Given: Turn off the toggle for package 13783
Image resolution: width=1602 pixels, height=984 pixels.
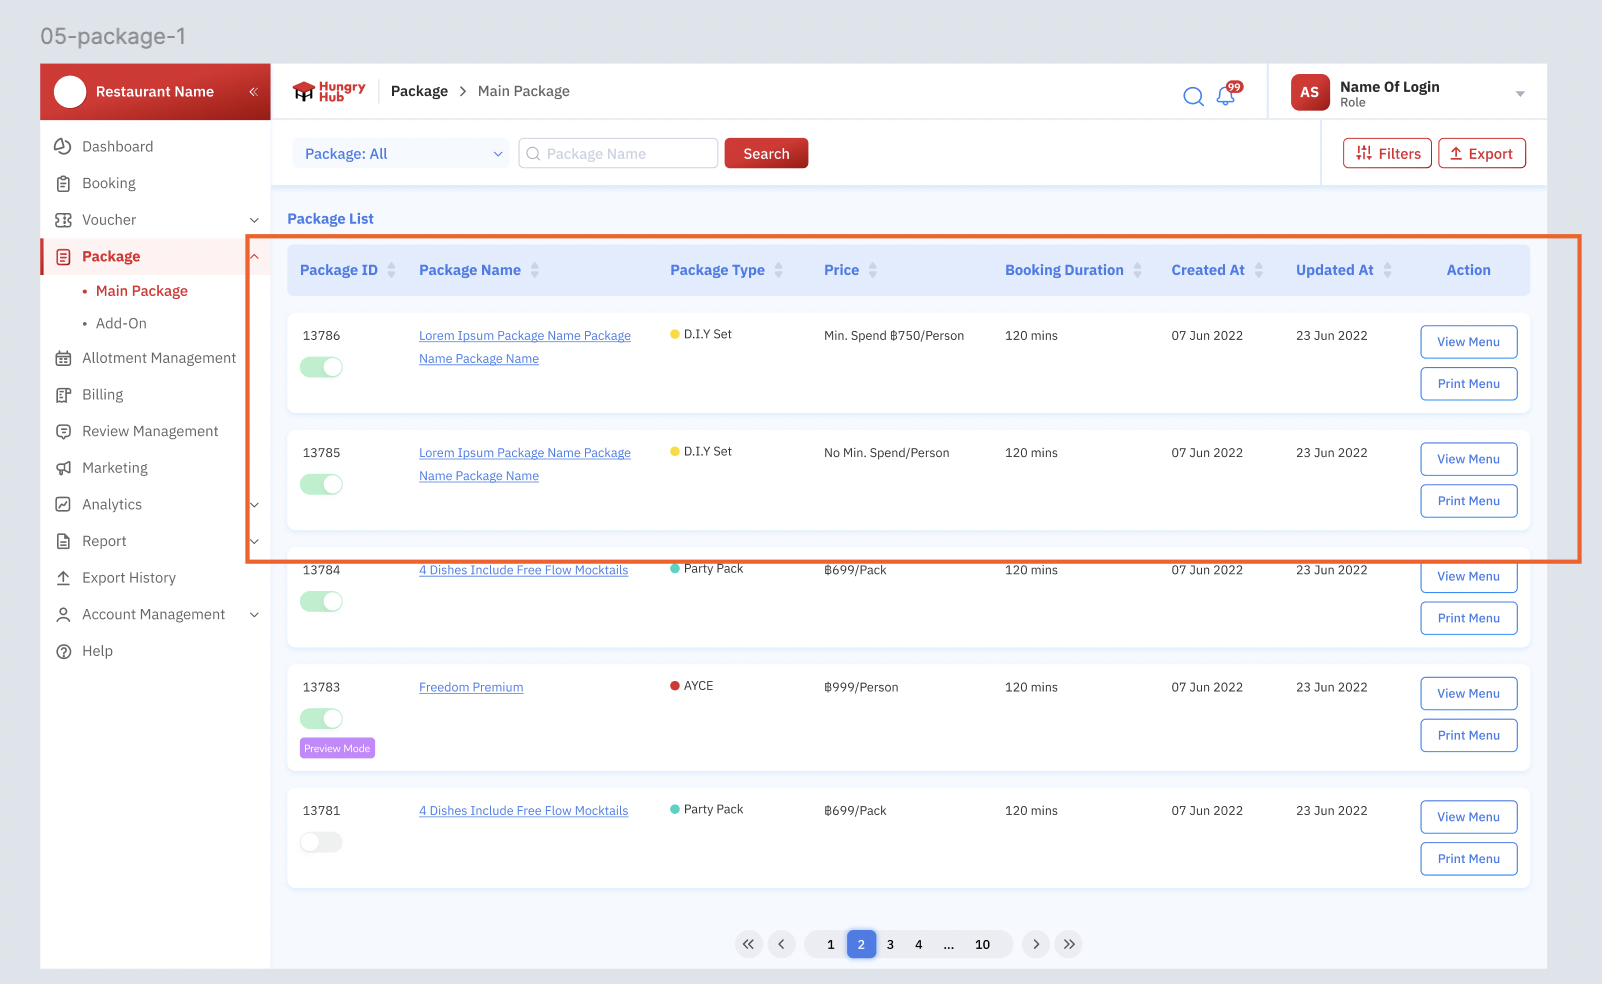Looking at the screenshot, I should click(x=321, y=718).
